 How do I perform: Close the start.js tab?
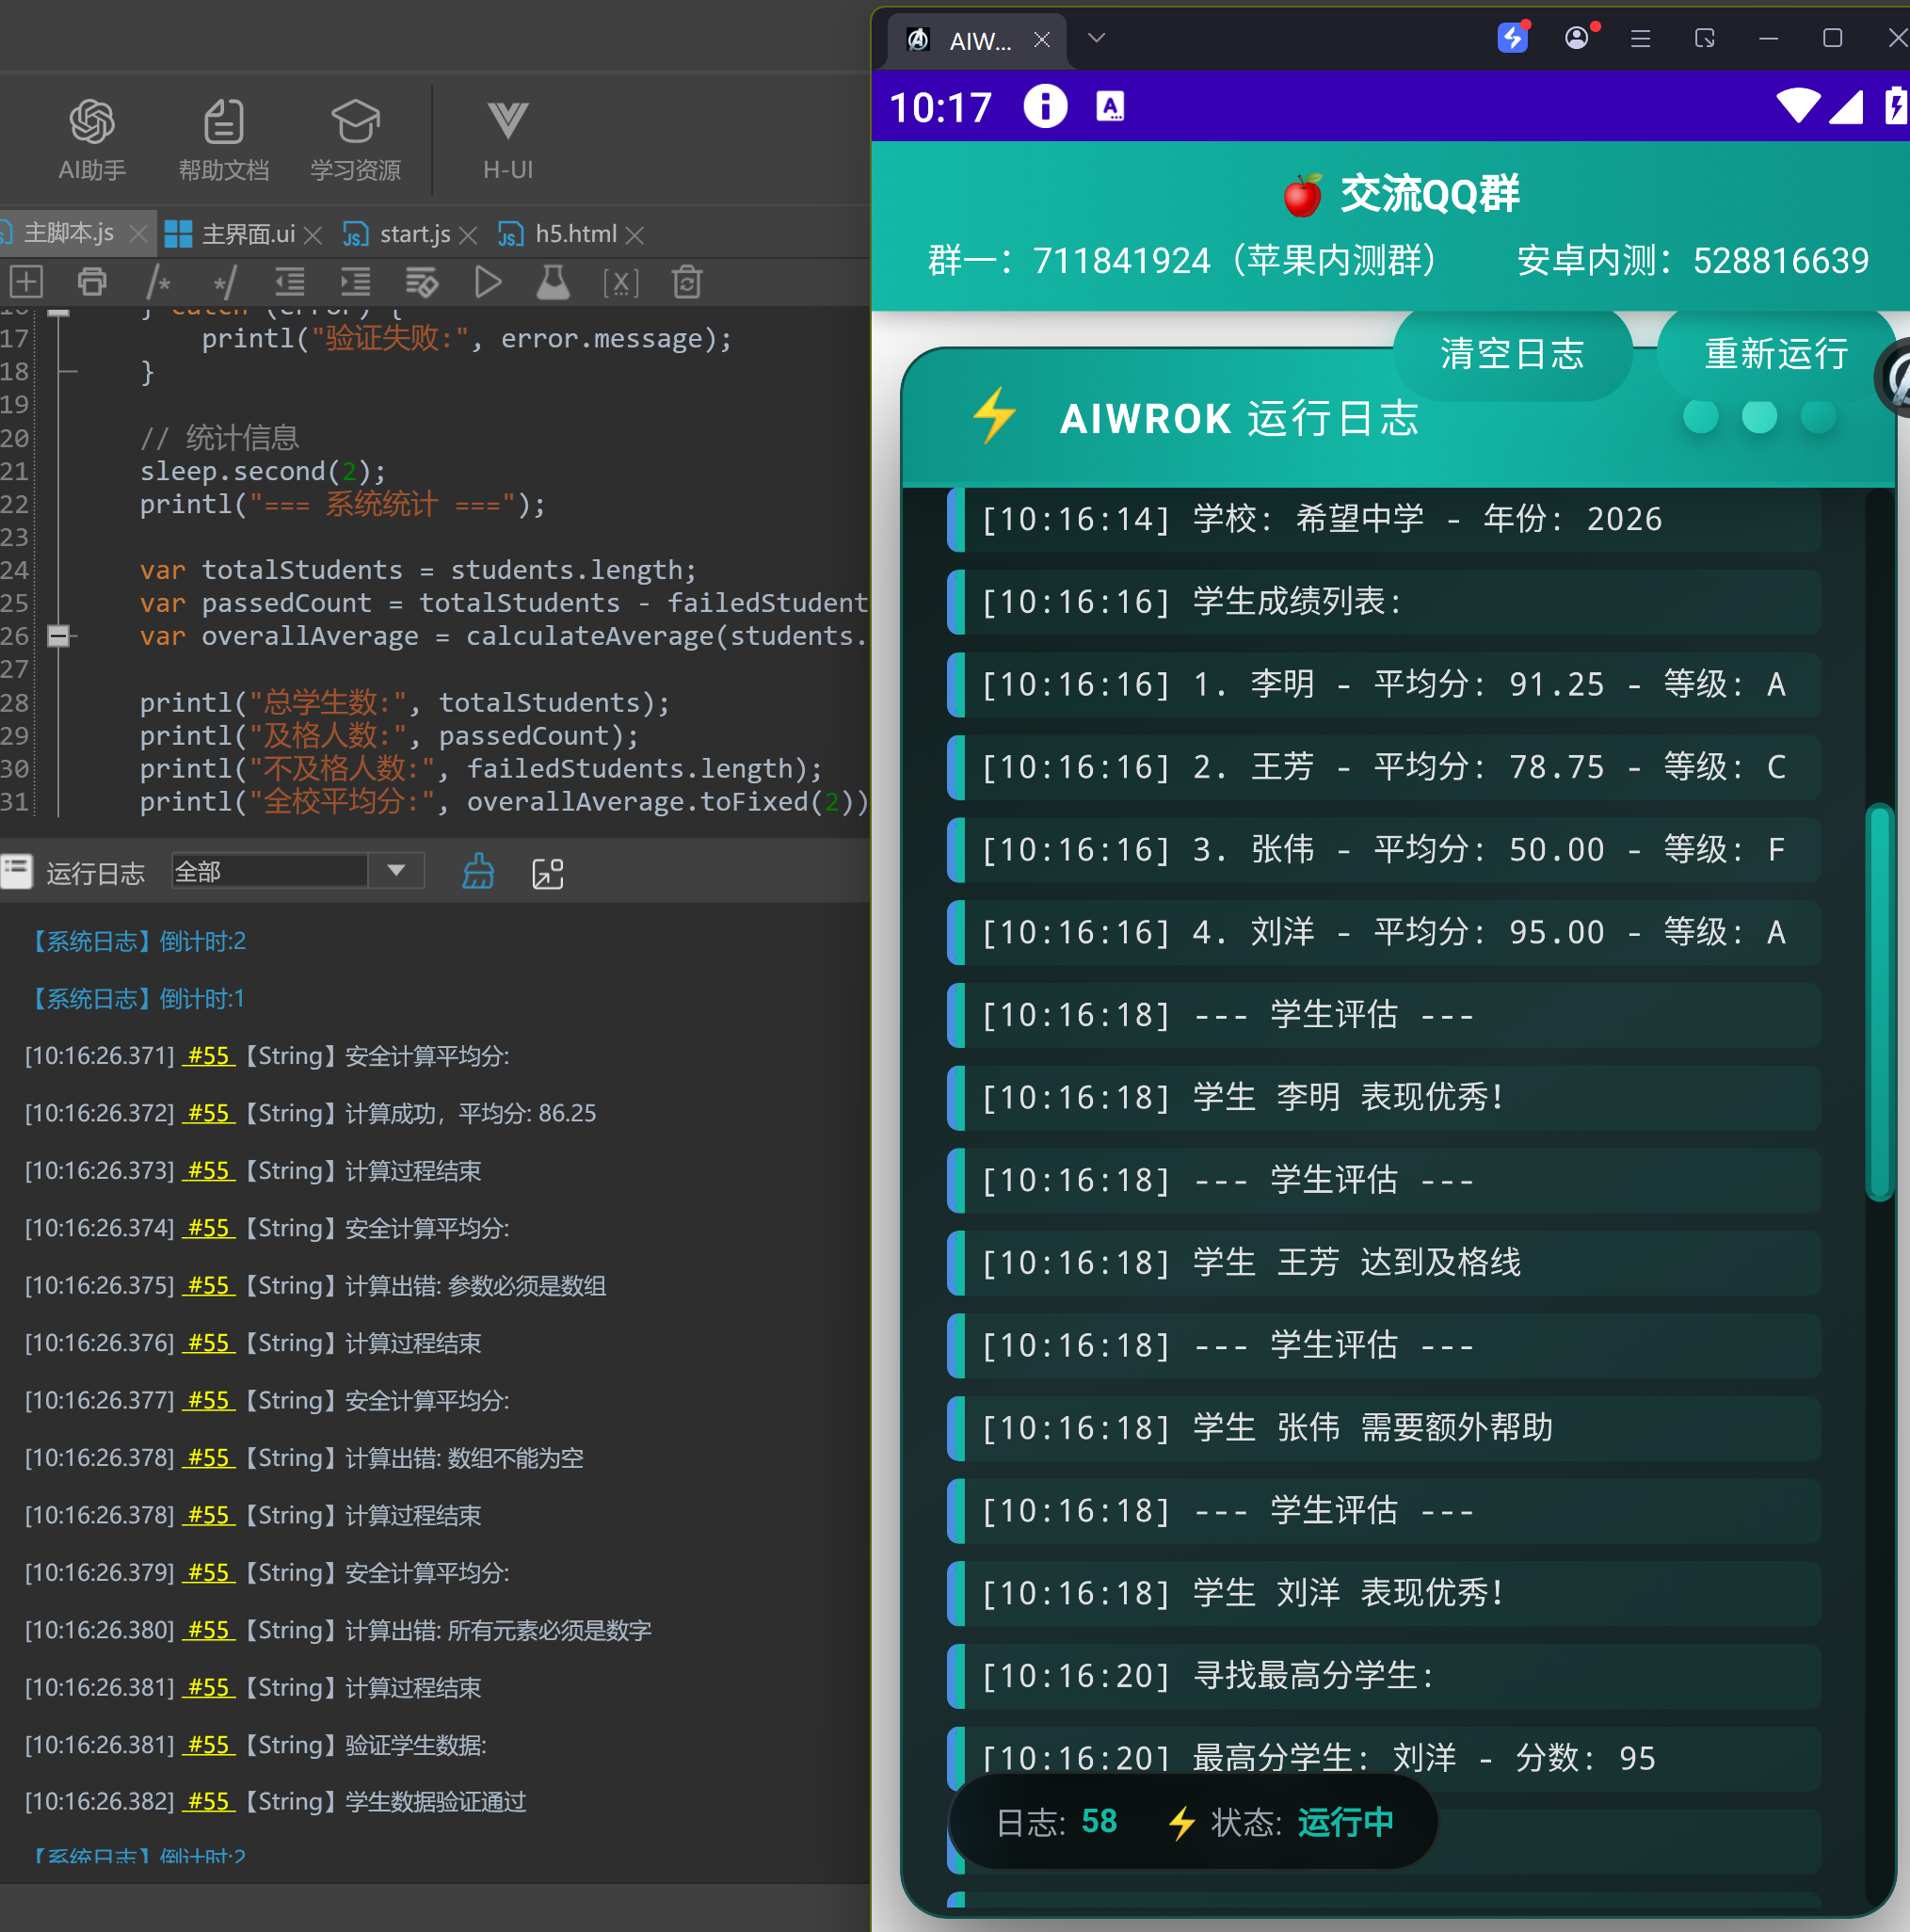tap(468, 235)
